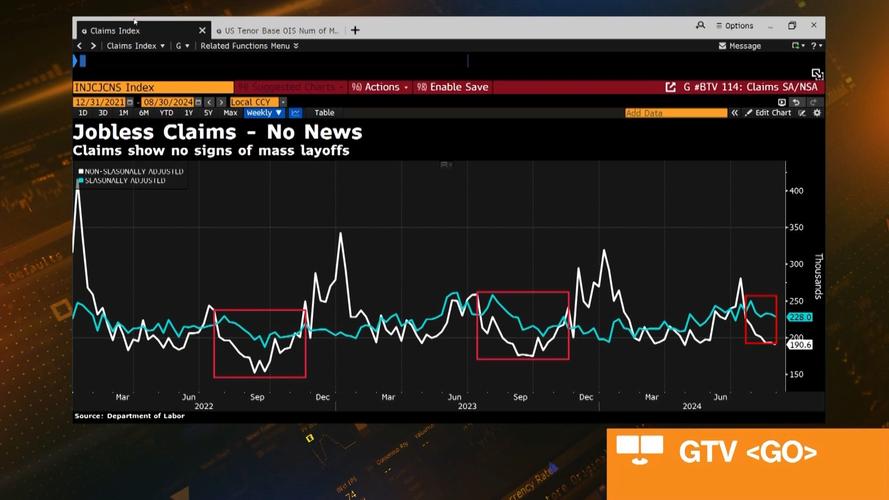Switch to Table view
Screen dimensions: 889x500
pos(324,113)
